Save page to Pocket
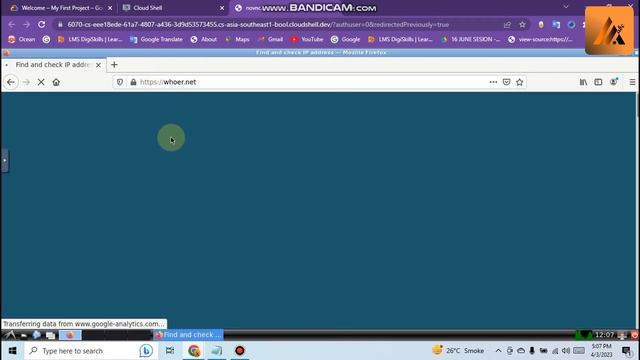This screenshot has height=360, width=640. [507, 82]
